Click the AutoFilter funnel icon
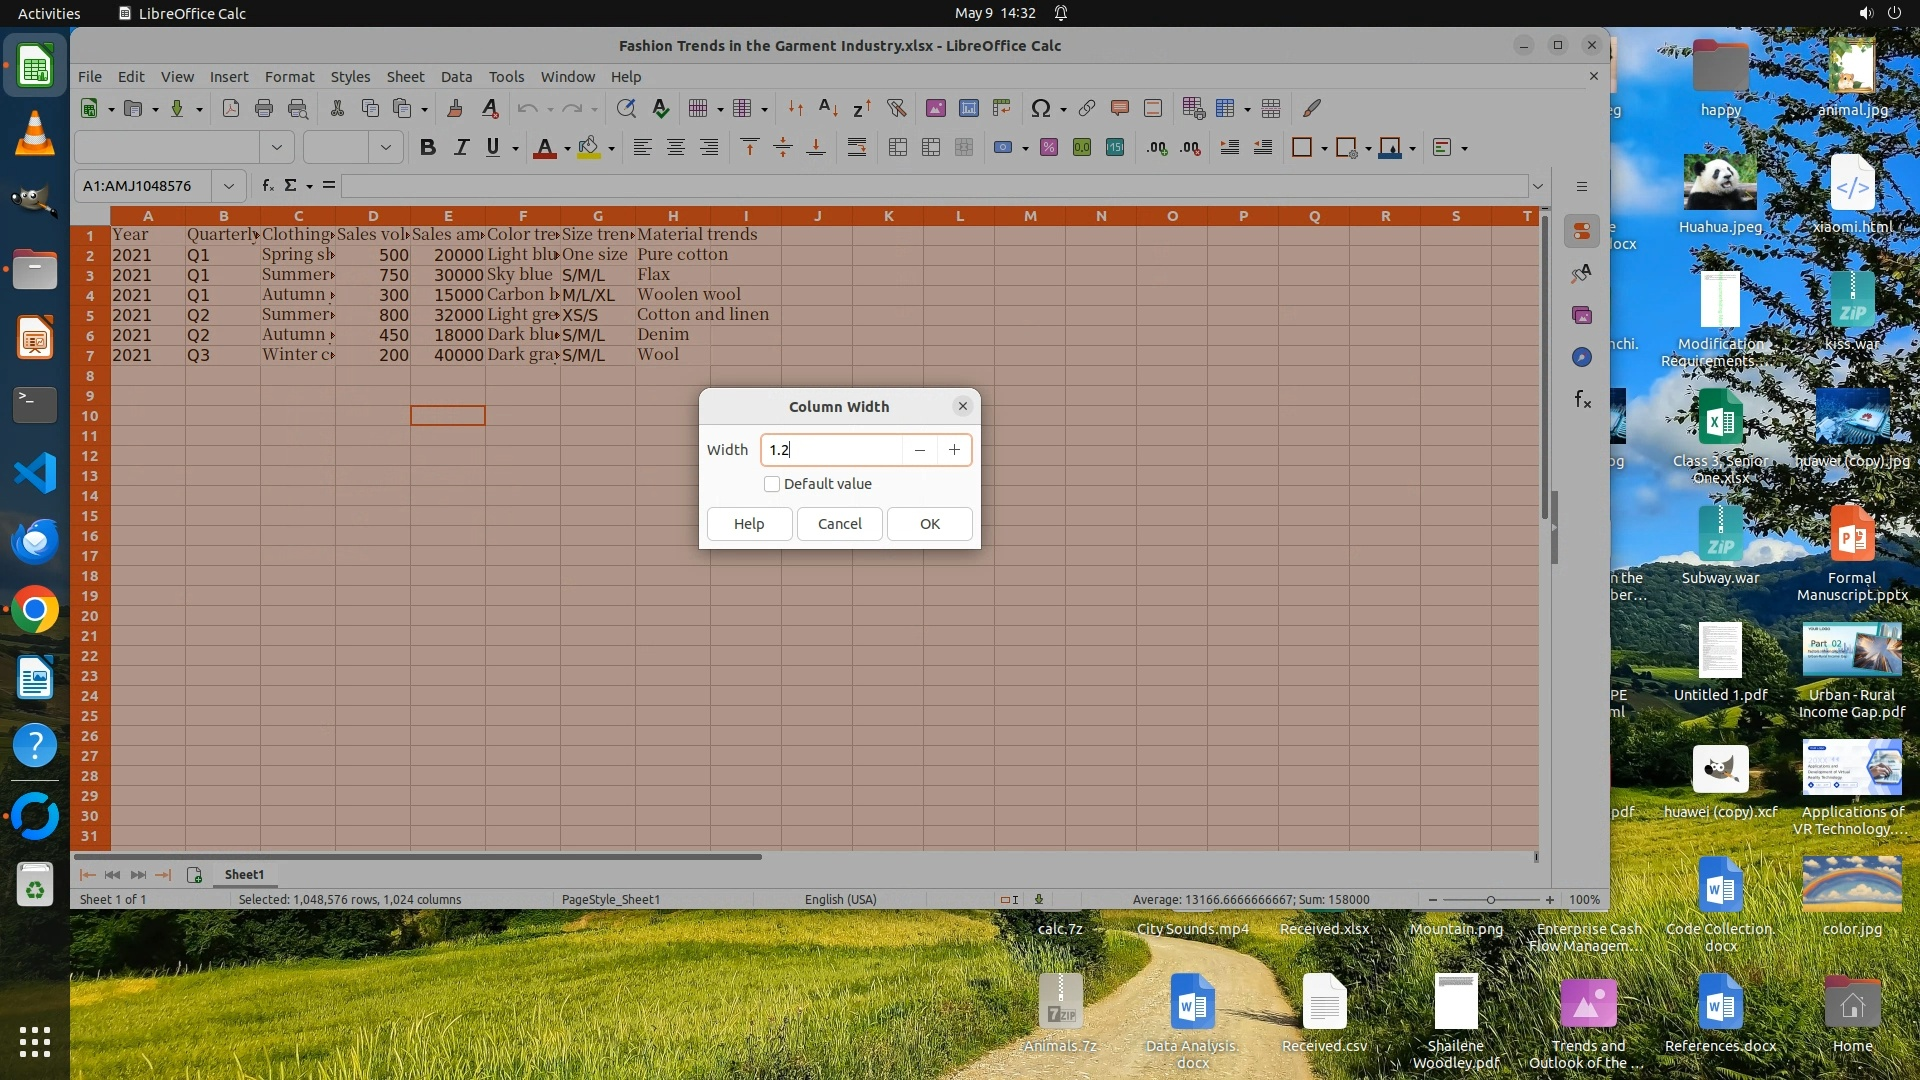 (x=896, y=109)
